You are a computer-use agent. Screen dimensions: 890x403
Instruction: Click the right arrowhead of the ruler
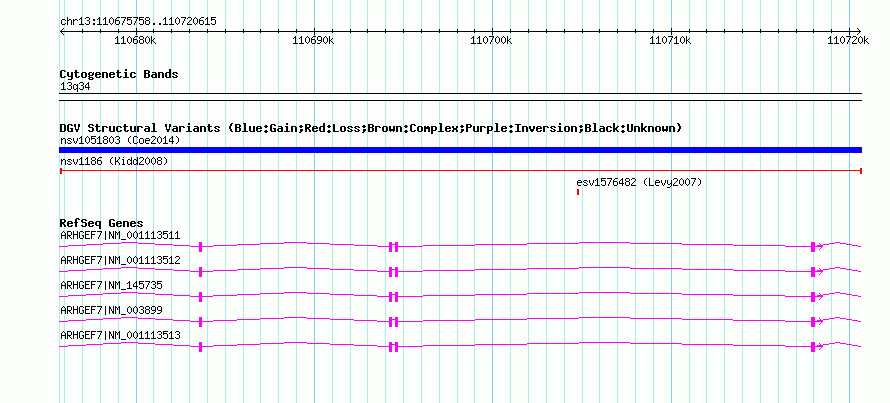click(x=859, y=31)
